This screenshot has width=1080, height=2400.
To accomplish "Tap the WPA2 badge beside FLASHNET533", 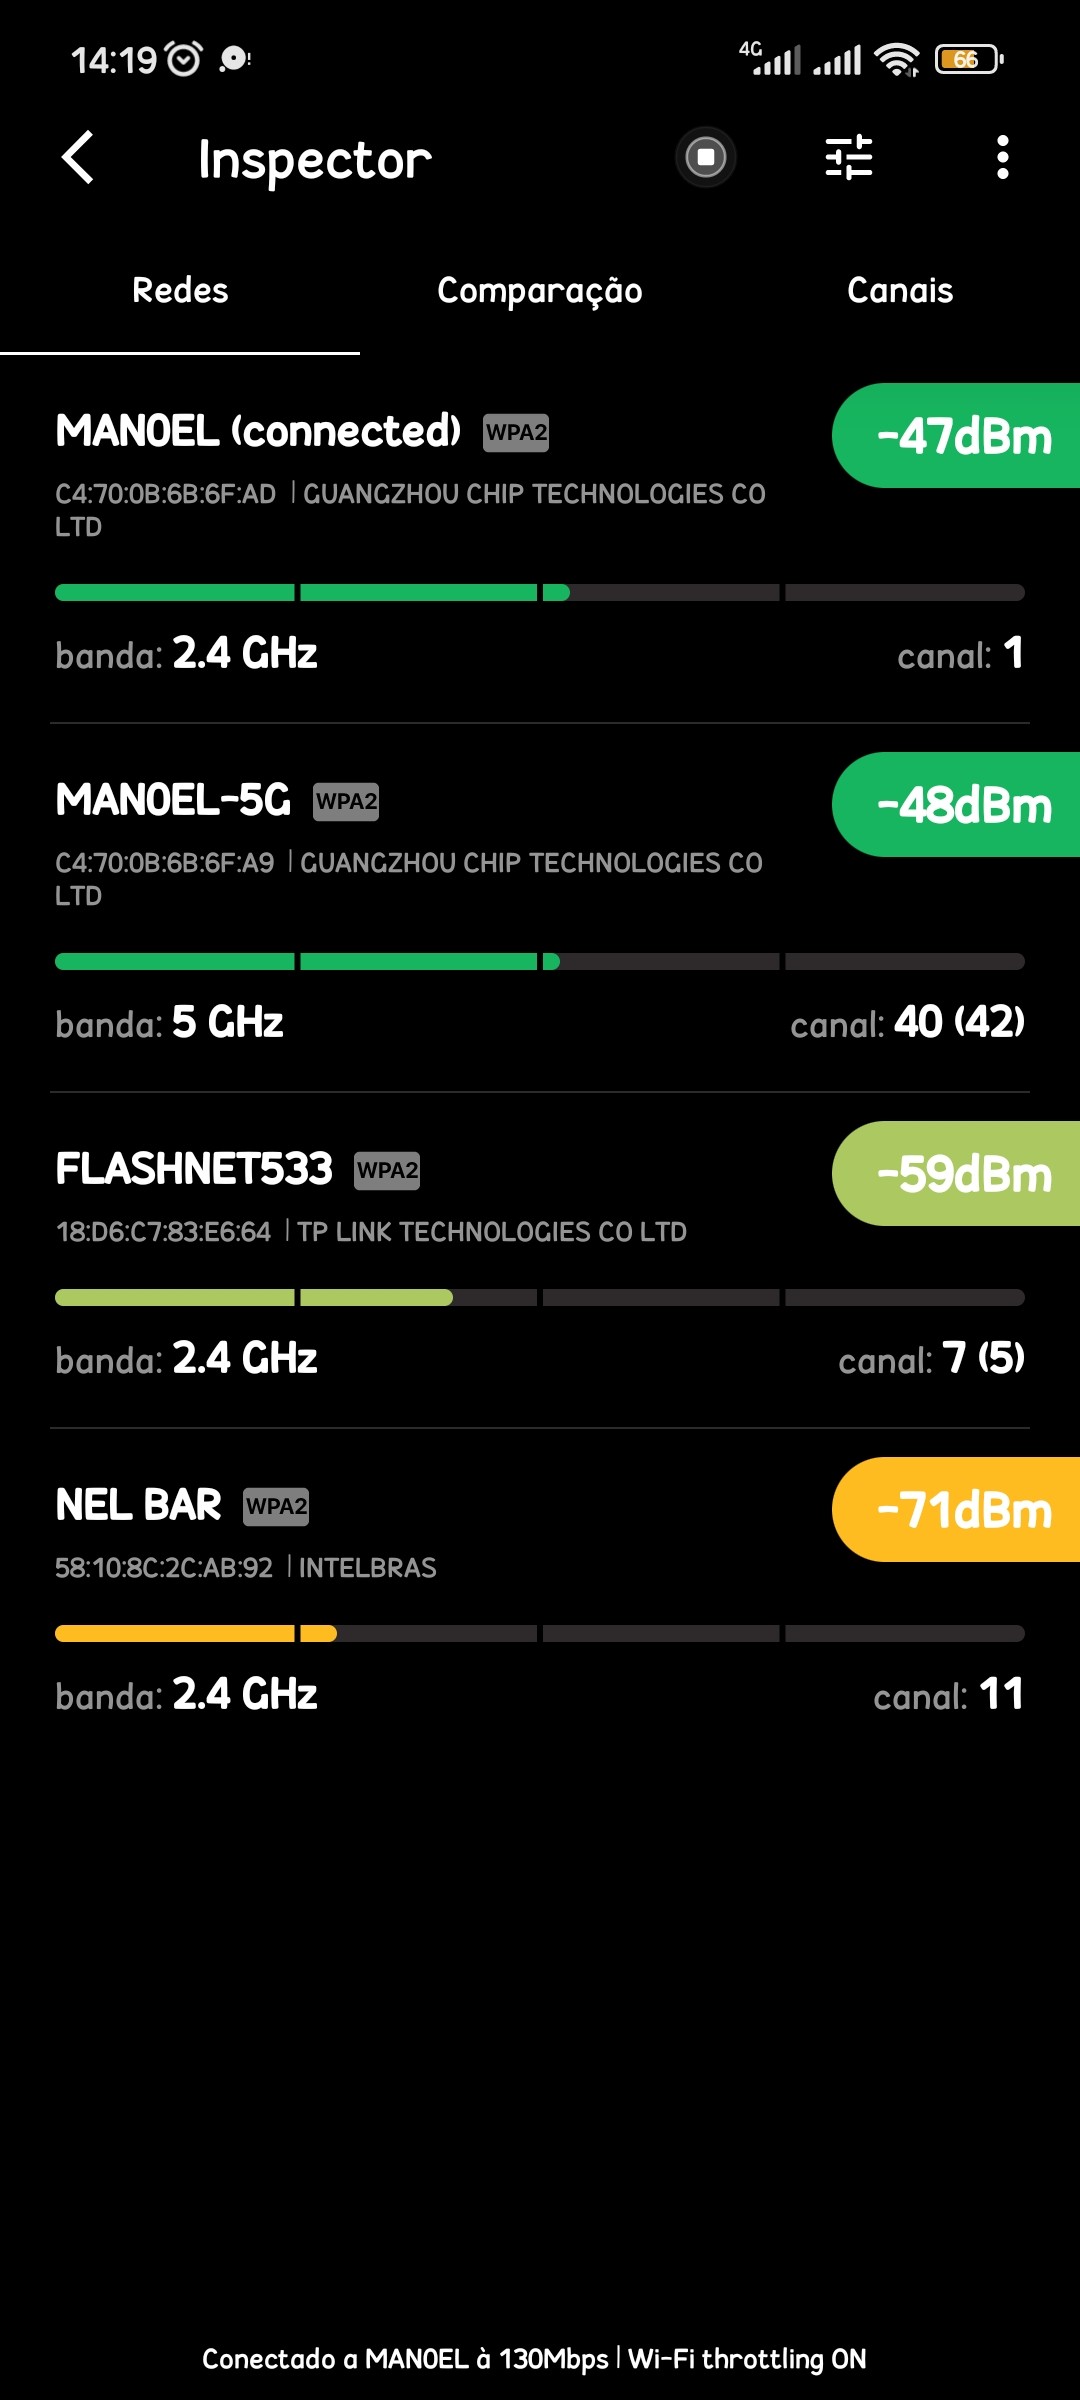I will click(x=387, y=1171).
